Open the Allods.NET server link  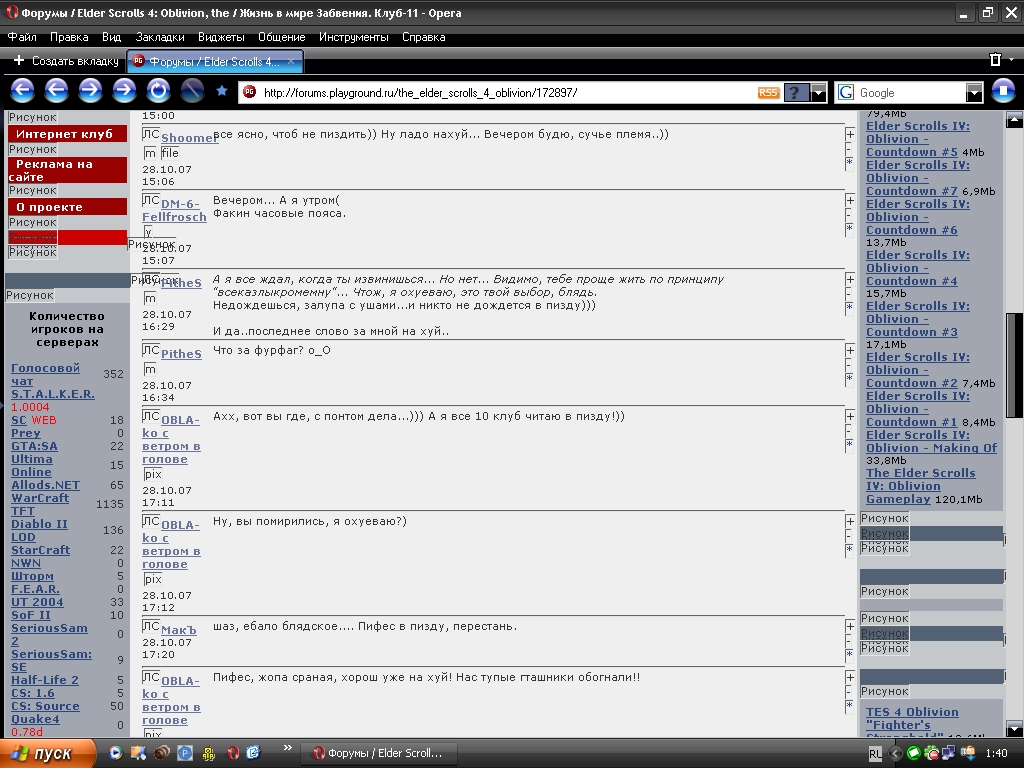pos(46,485)
